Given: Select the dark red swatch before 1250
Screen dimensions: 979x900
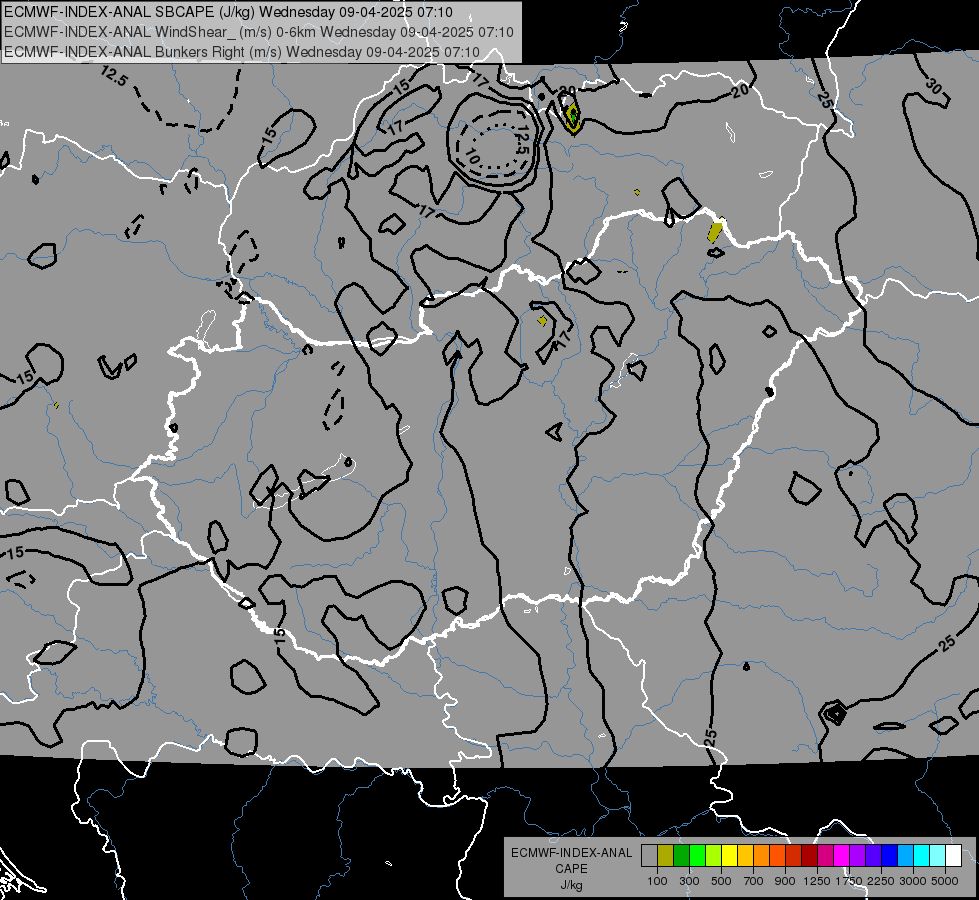Looking at the screenshot, I should tap(810, 856).
